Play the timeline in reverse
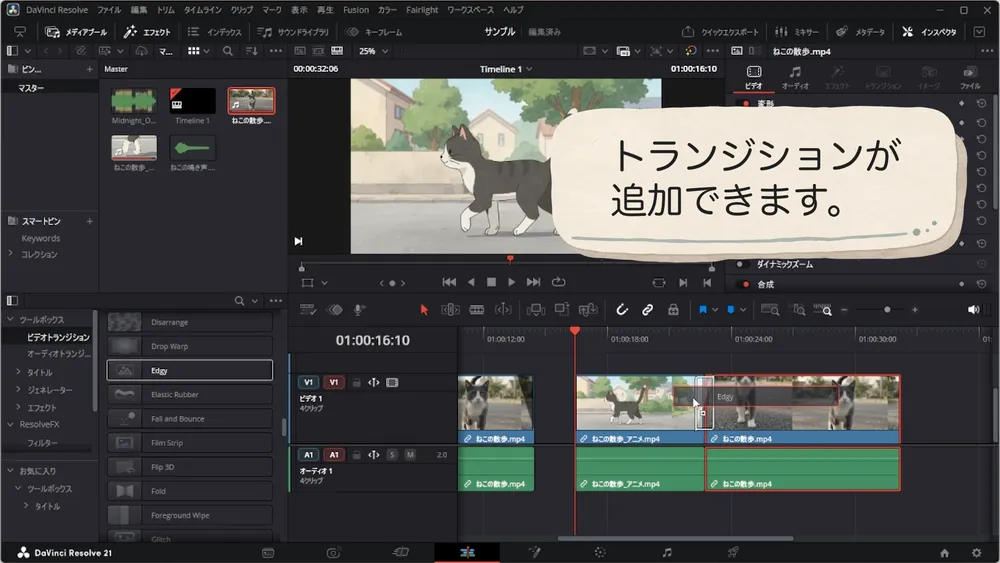This screenshot has height=563, width=1000. pyautogui.click(x=471, y=282)
